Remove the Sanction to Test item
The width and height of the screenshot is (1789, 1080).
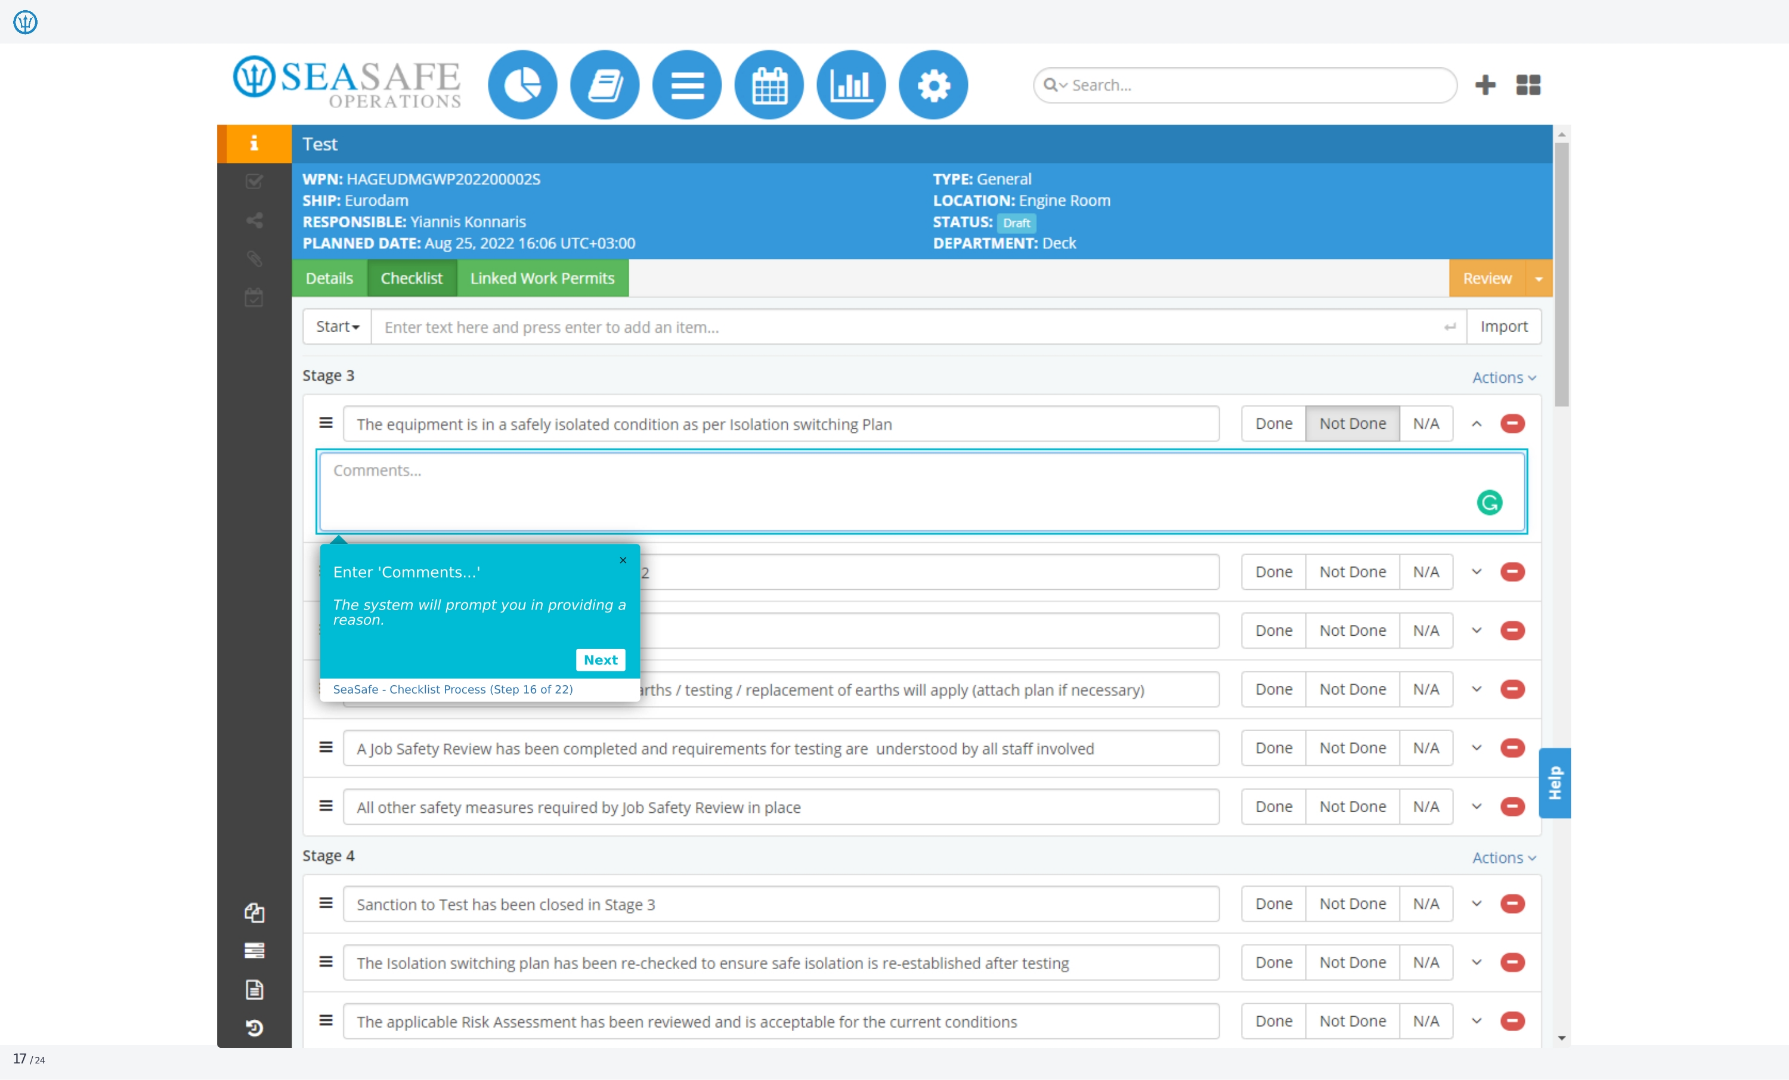click(1512, 904)
